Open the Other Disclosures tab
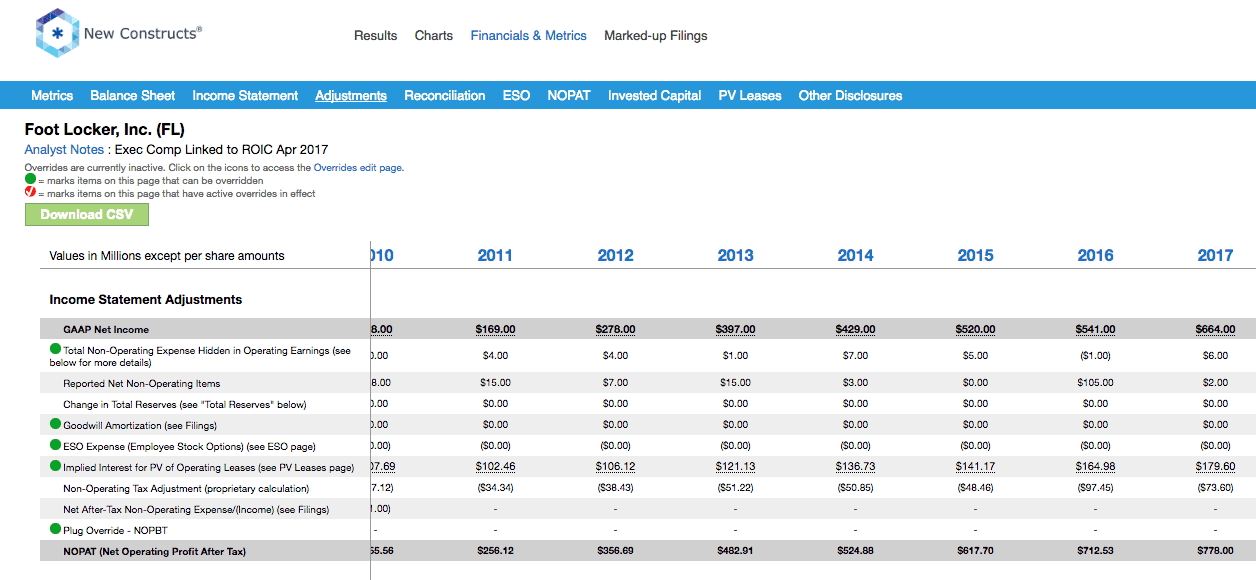The height and width of the screenshot is (580, 1256). tap(850, 96)
